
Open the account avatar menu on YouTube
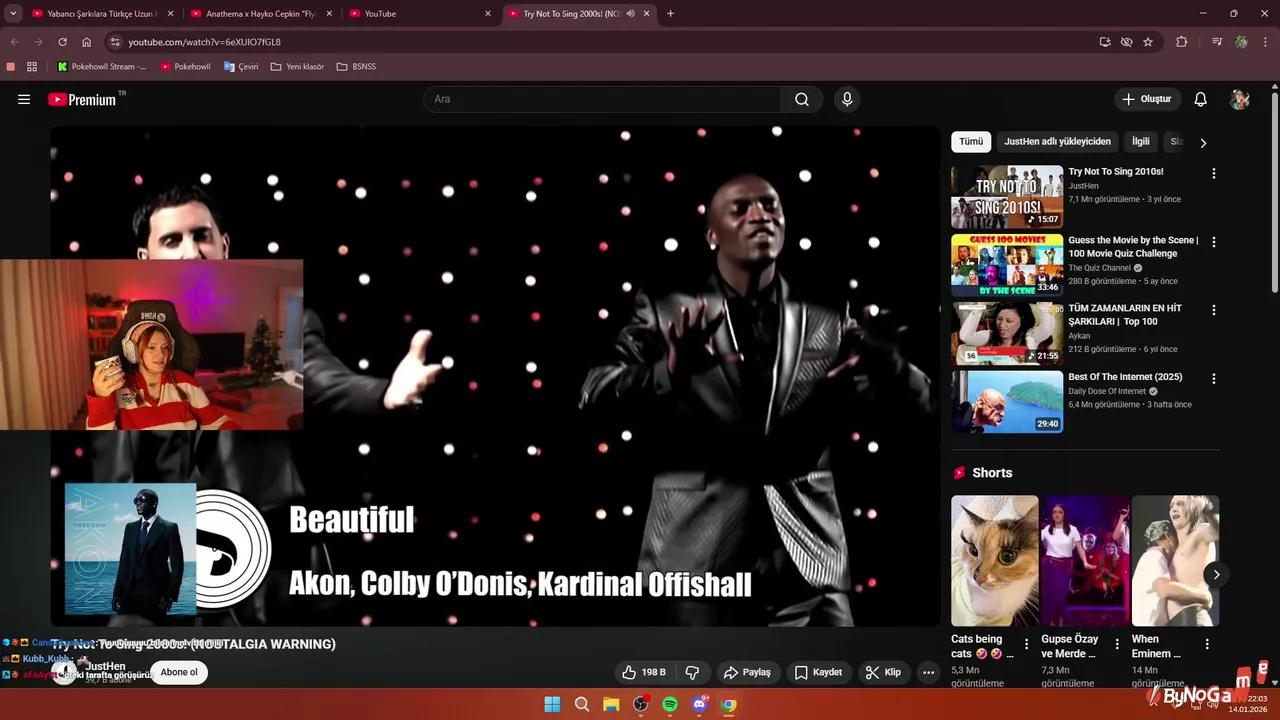(1240, 99)
